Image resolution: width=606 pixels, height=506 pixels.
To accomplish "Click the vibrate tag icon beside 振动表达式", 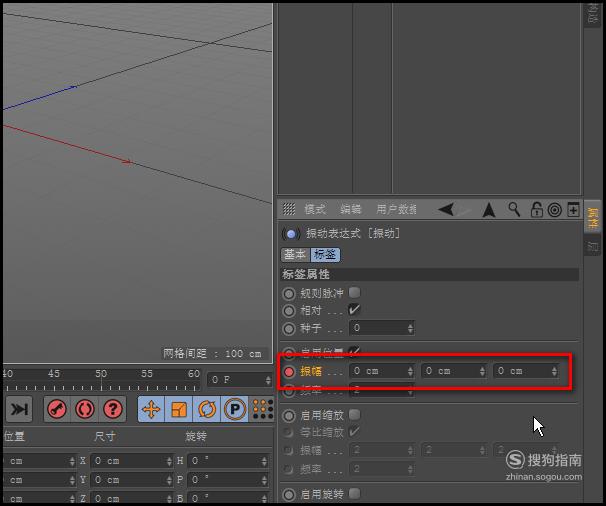I will tap(291, 233).
